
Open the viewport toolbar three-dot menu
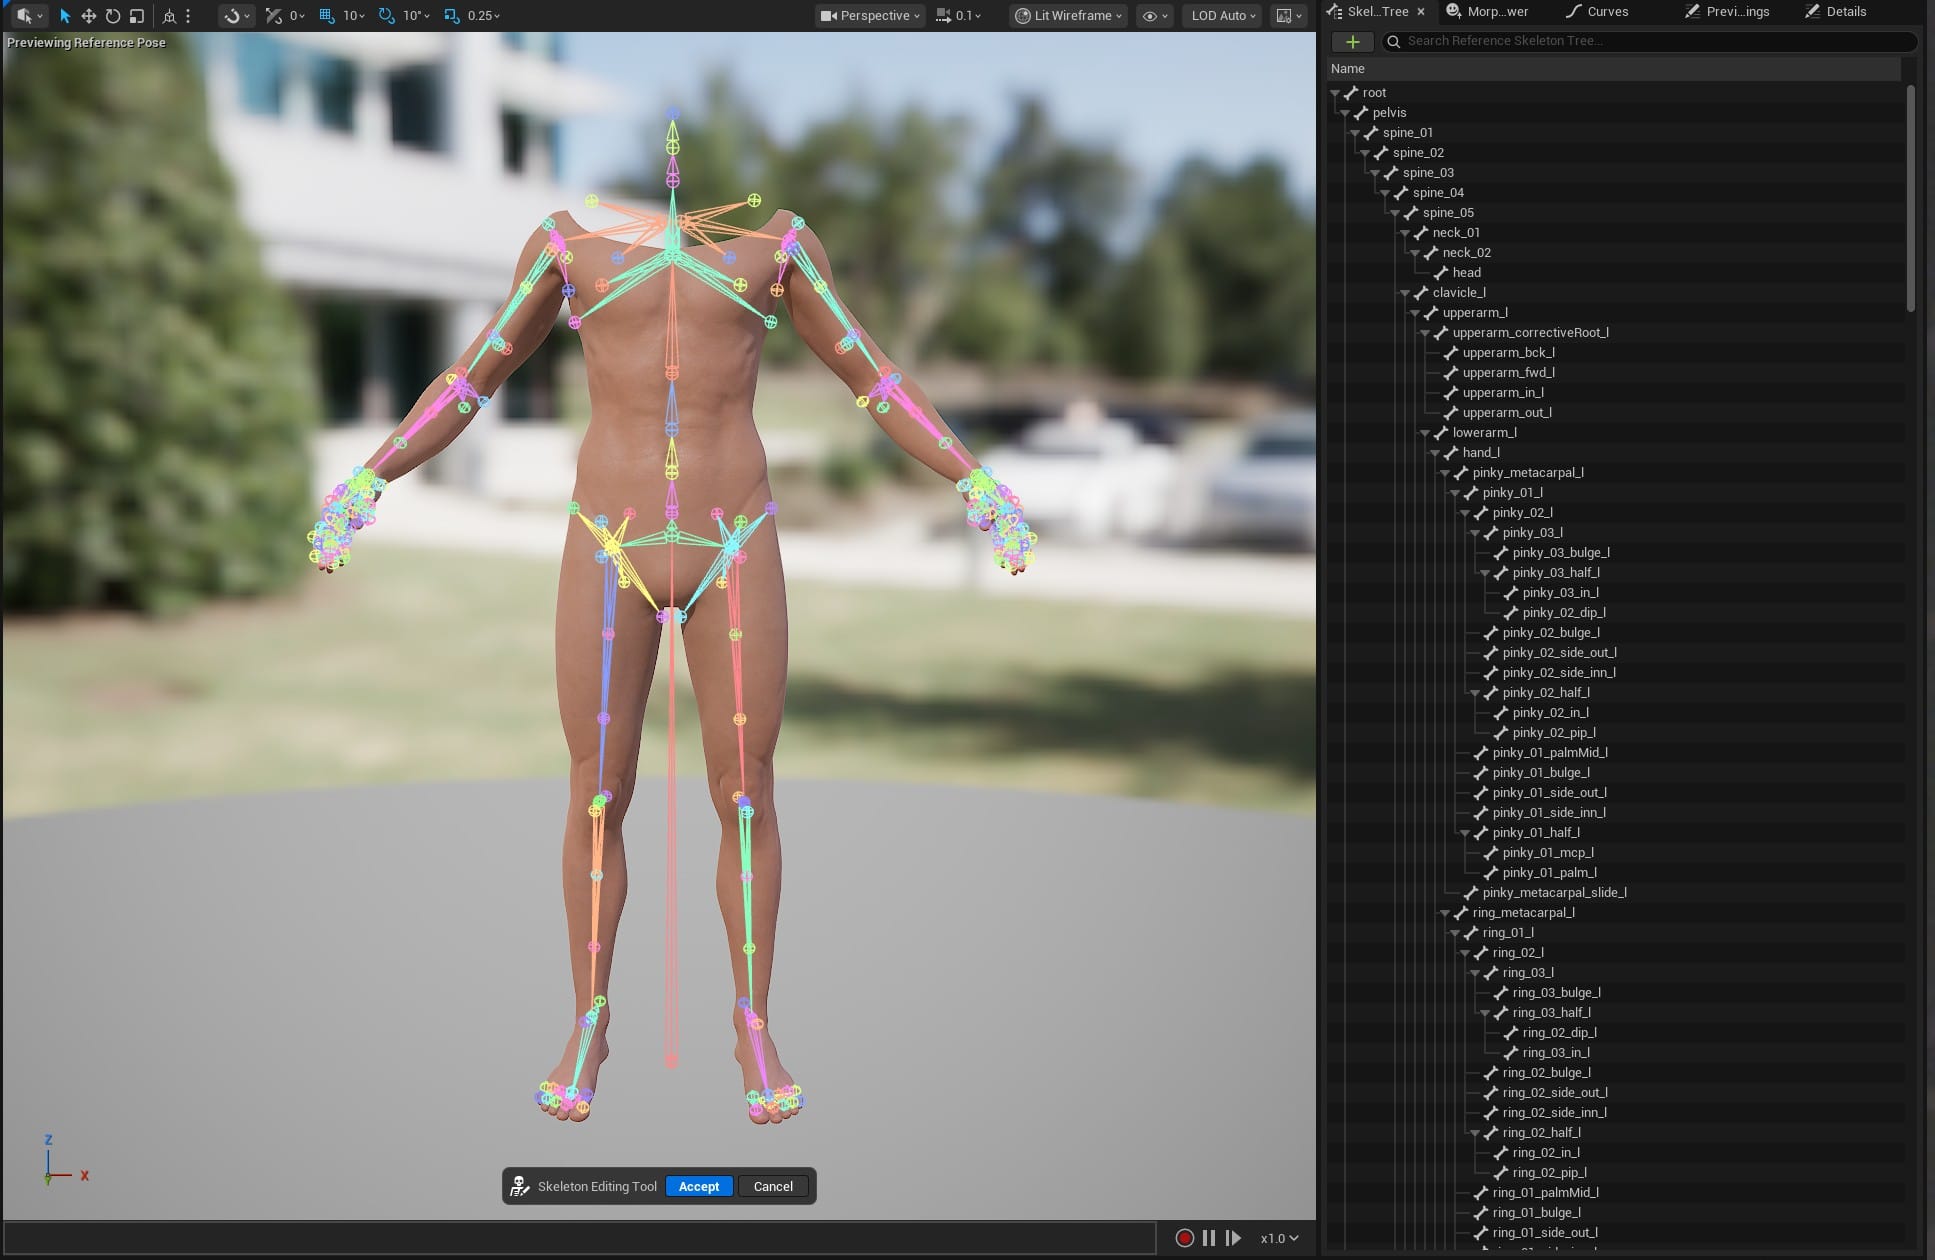188,16
